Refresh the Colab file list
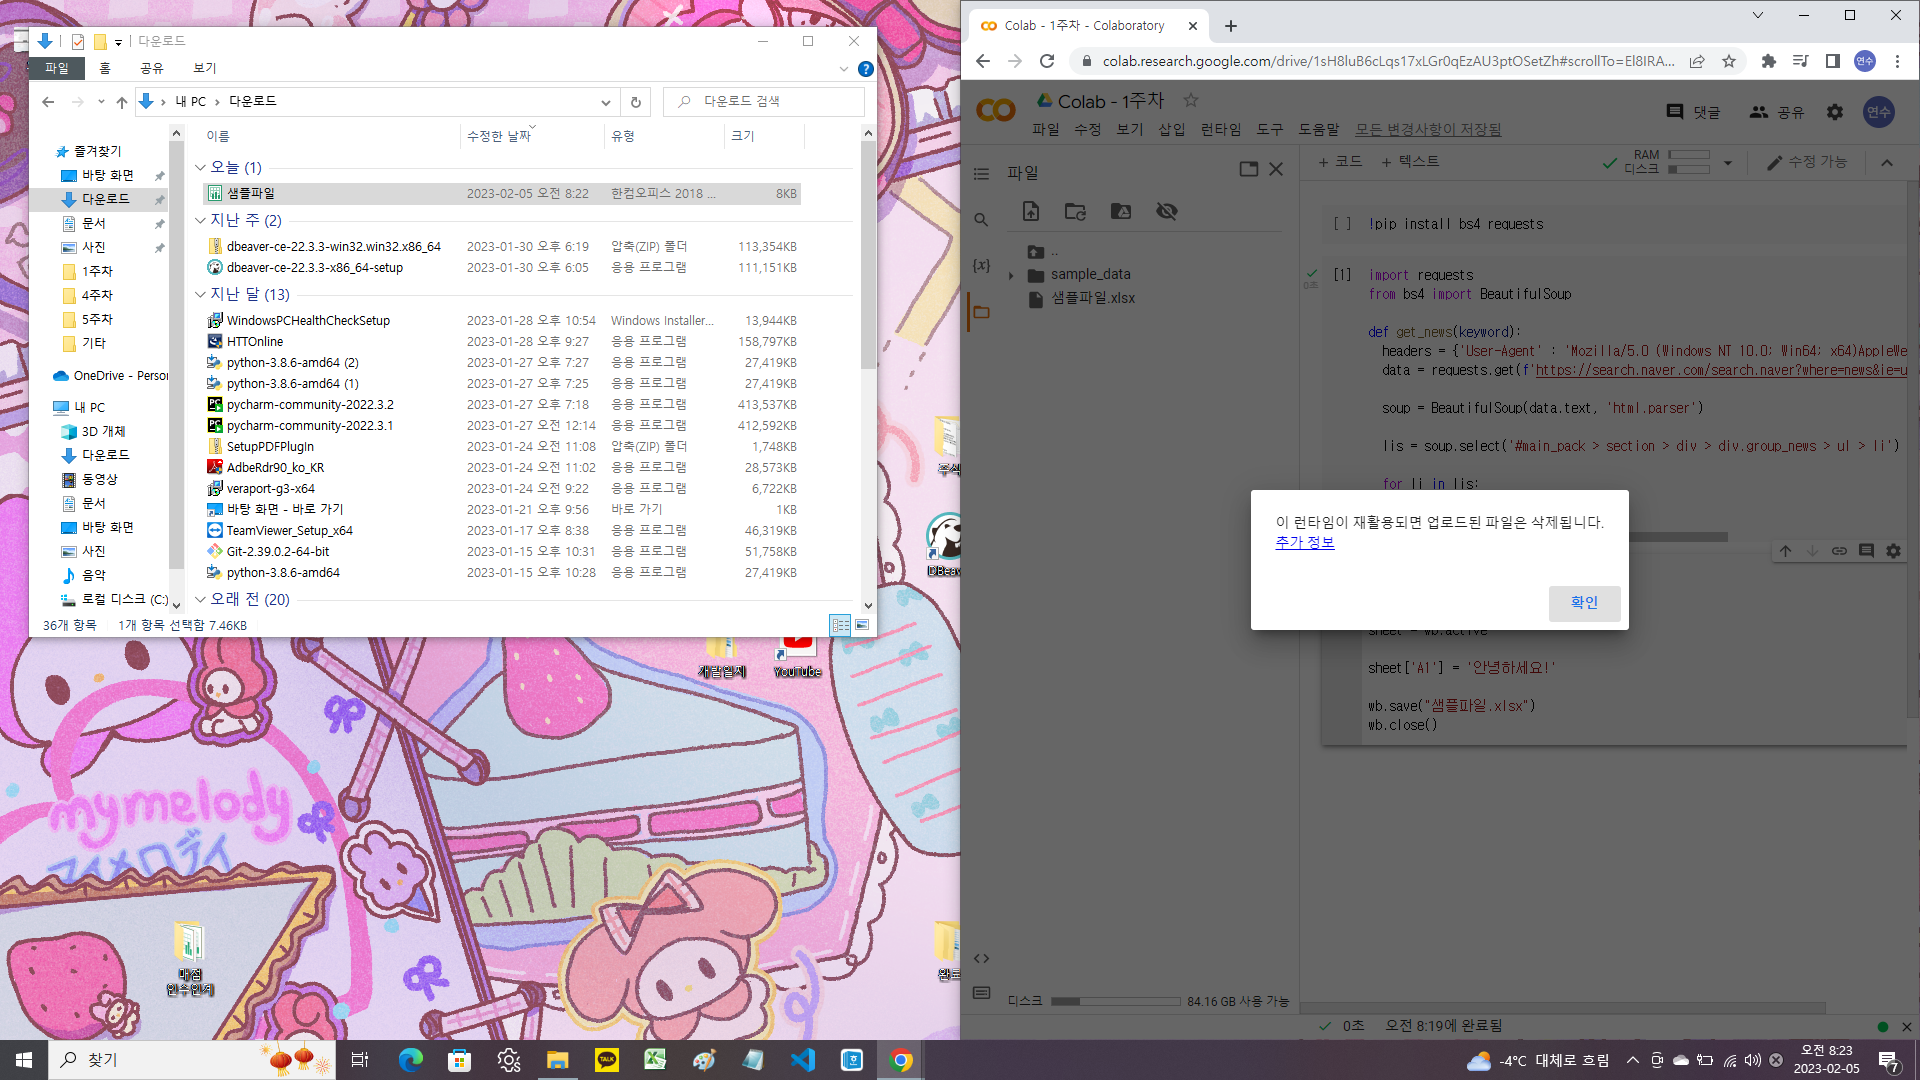1920x1080 pixels. coord(1075,211)
